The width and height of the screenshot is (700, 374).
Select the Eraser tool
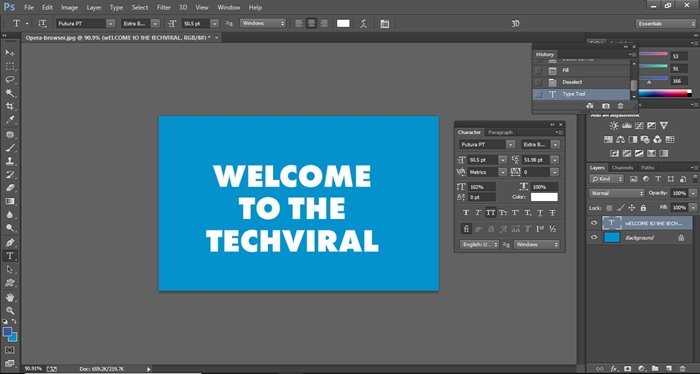(10, 188)
